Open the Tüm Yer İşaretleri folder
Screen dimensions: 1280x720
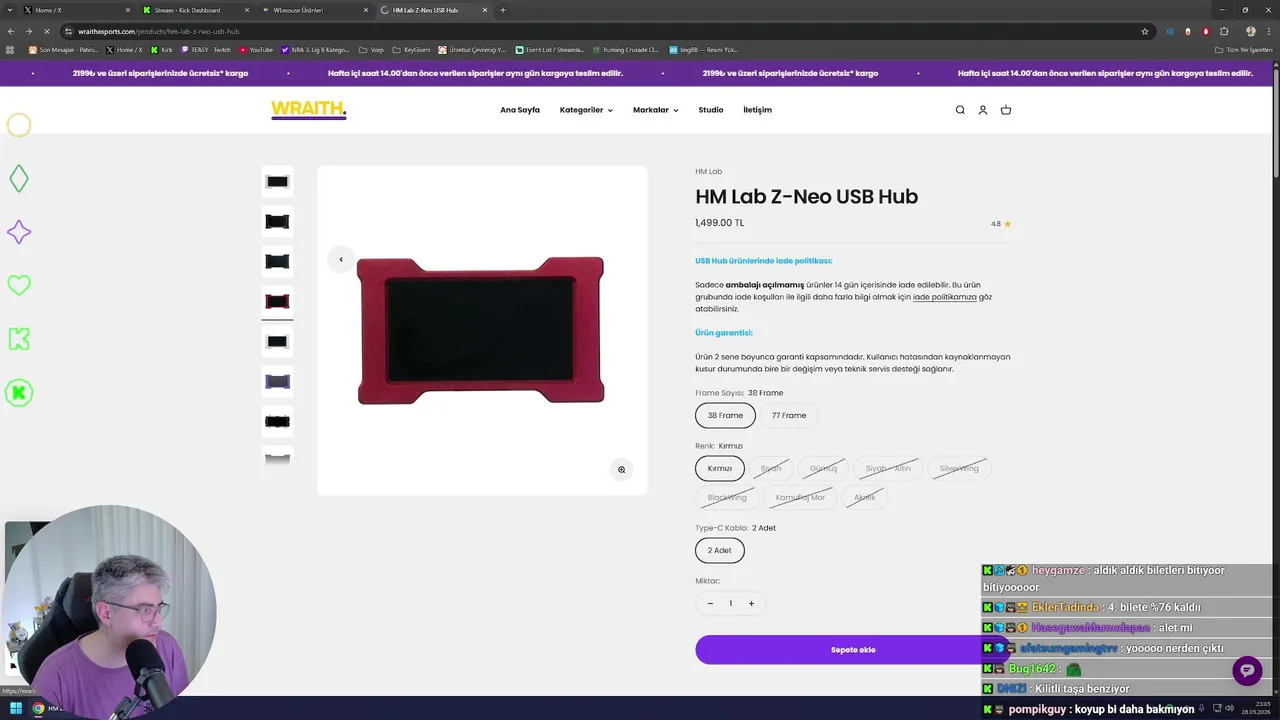(1242, 49)
